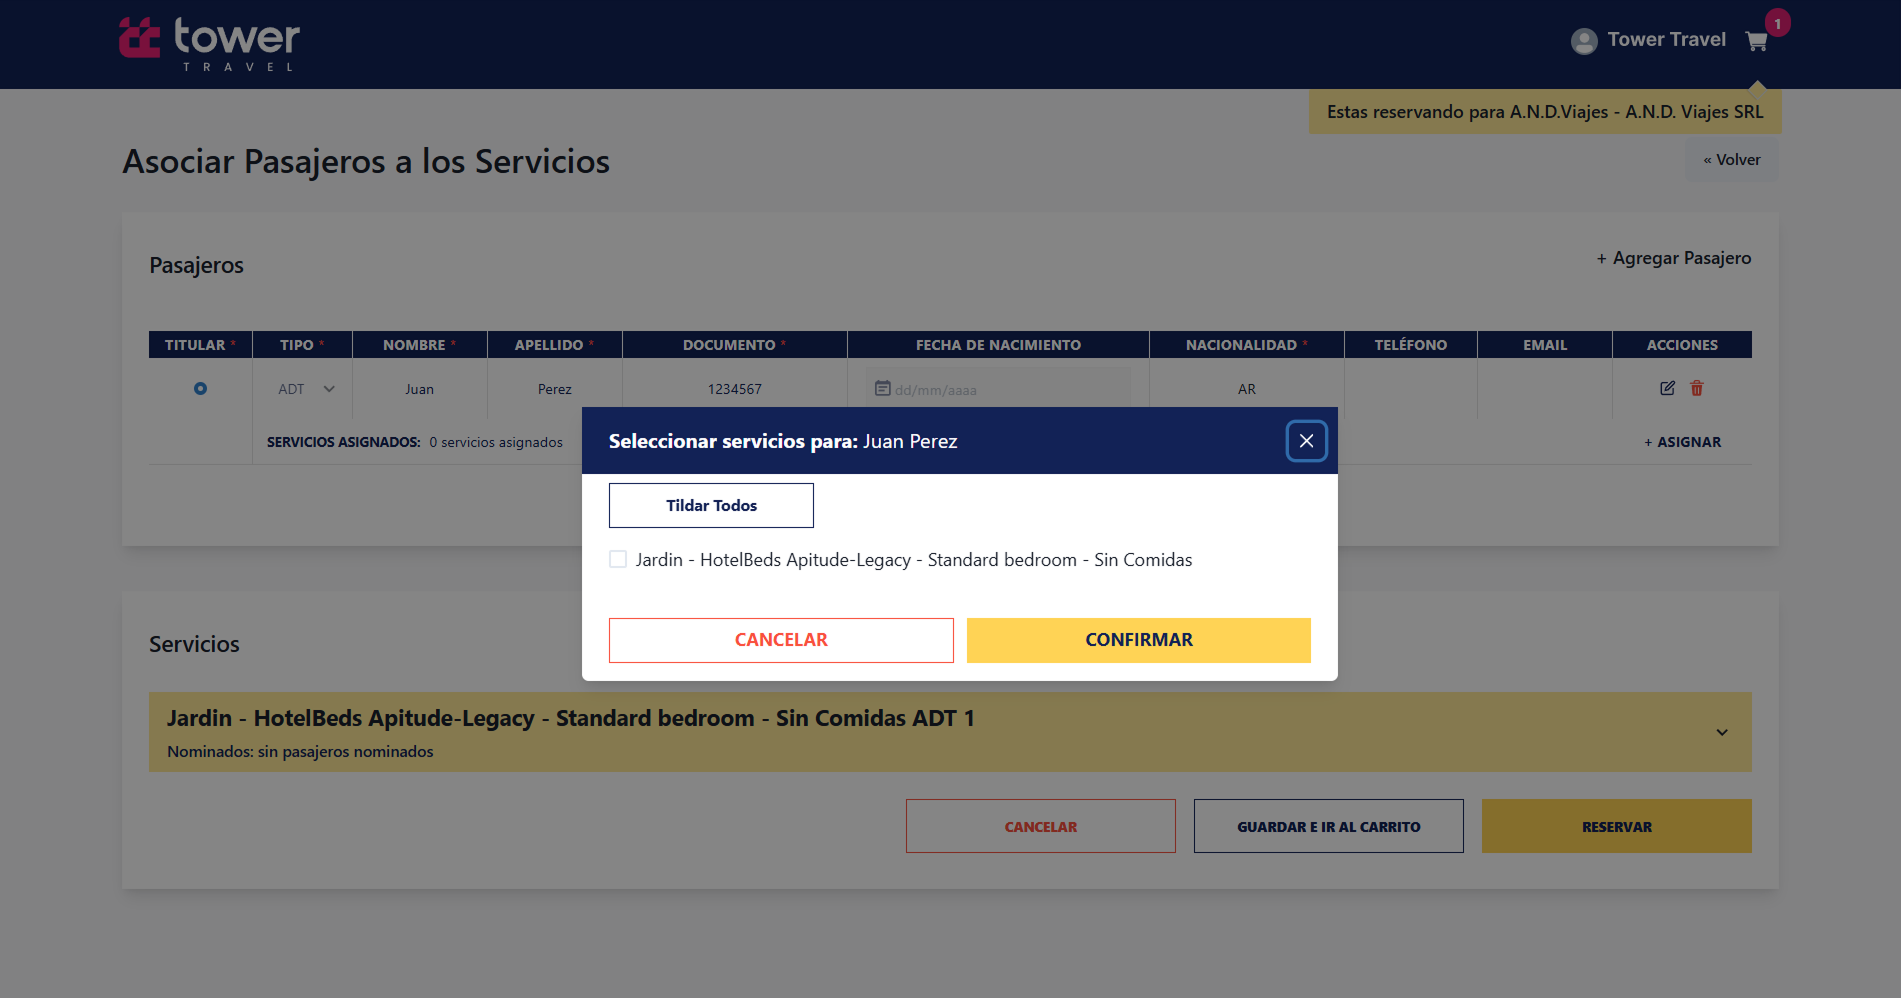Click the Fecha de Nacimiento date input

pos(998,389)
